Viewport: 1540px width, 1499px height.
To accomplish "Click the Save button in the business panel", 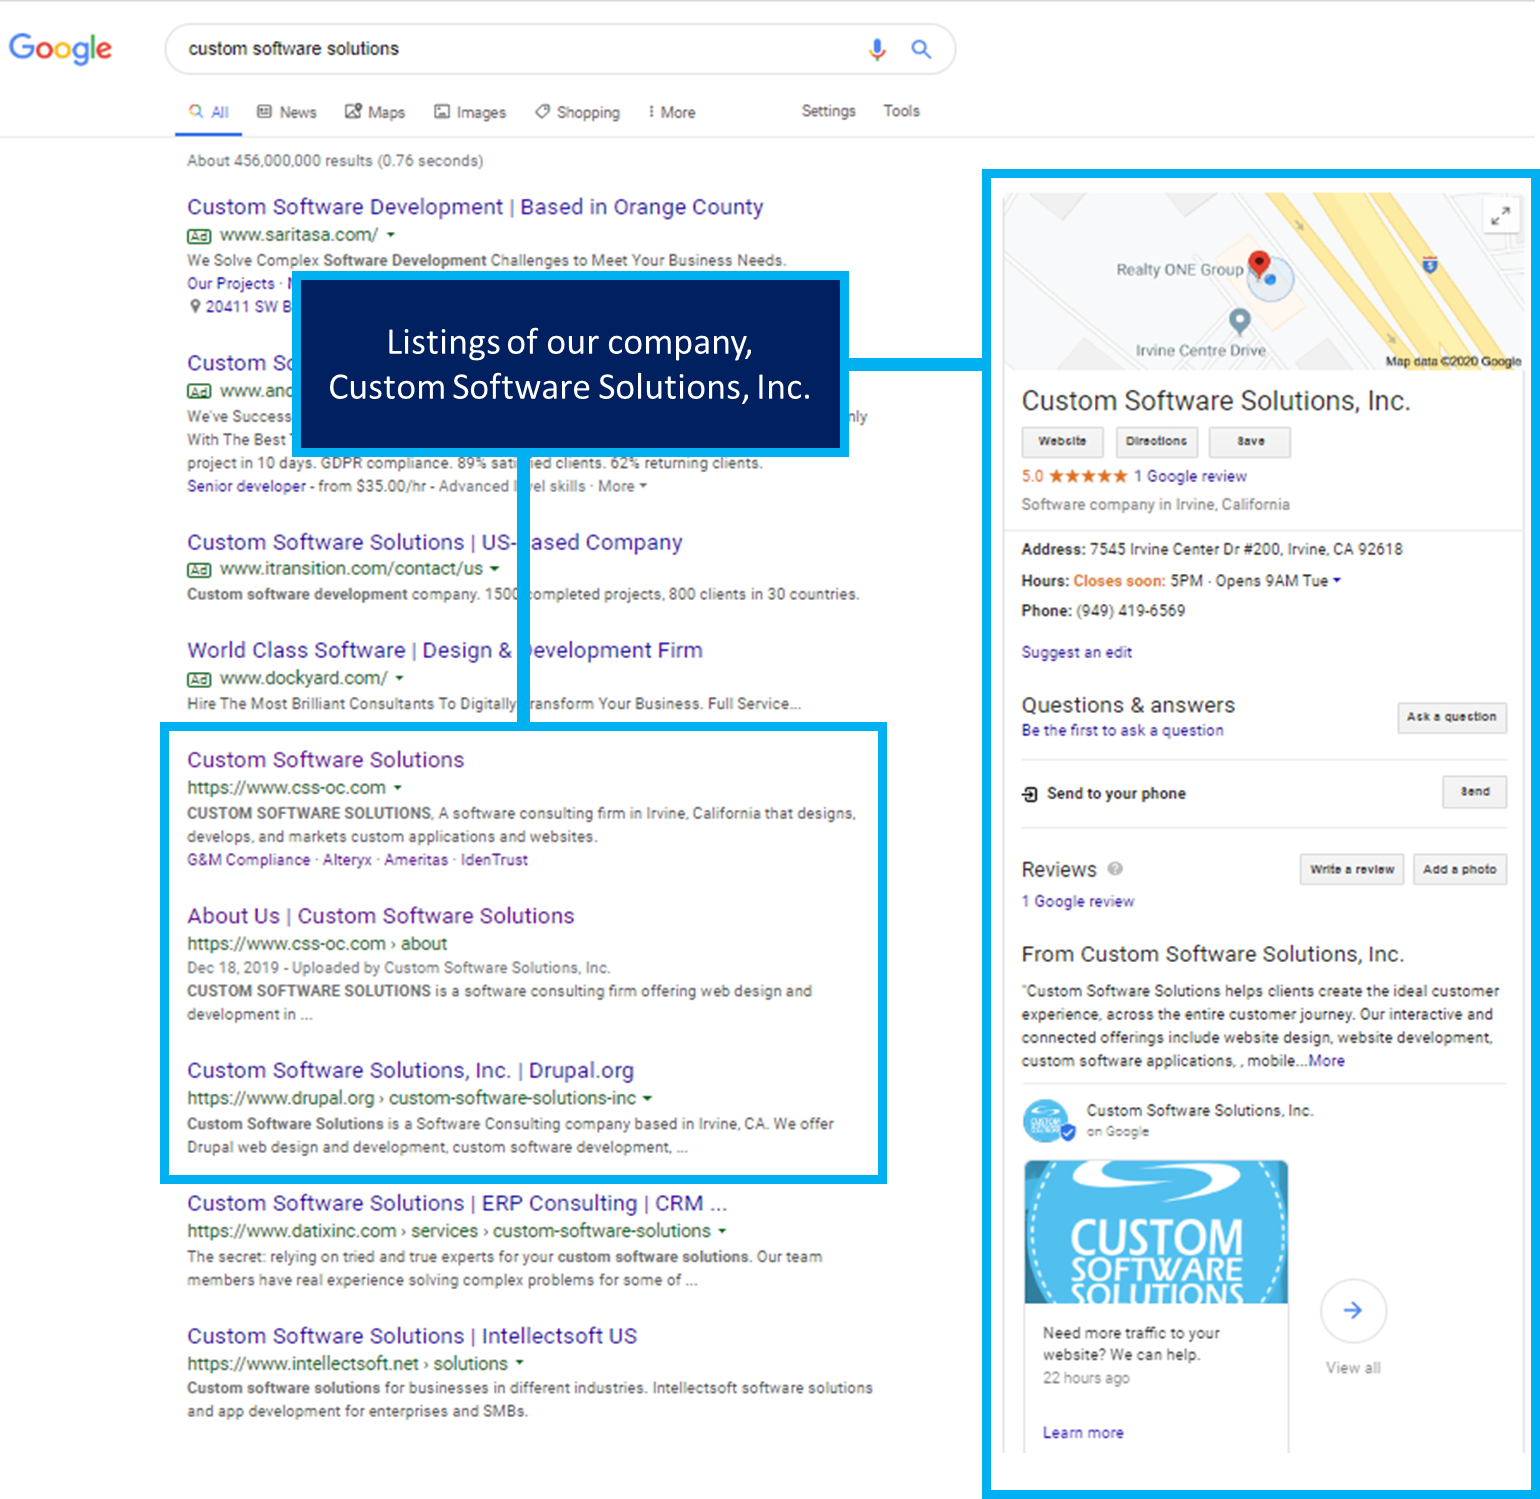I will click(x=1250, y=441).
